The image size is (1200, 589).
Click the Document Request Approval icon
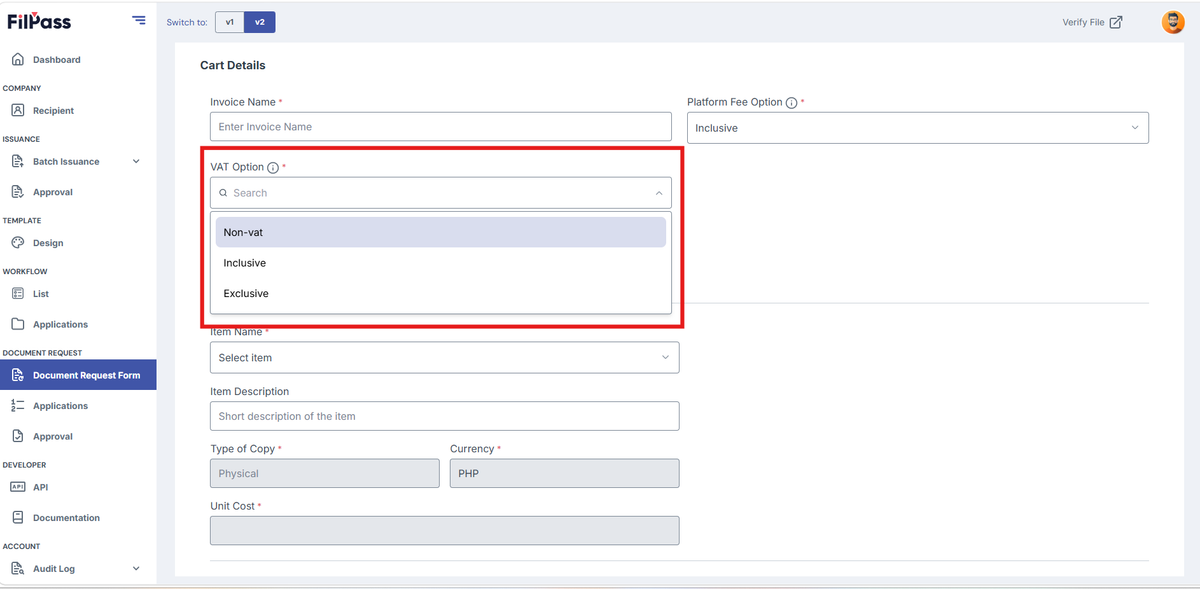[17, 436]
